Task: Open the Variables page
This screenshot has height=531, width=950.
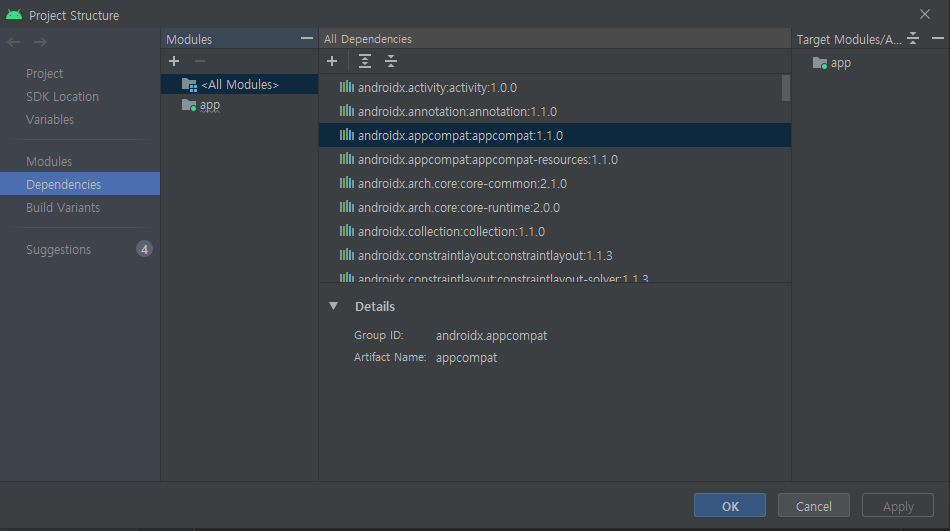Action: (50, 119)
